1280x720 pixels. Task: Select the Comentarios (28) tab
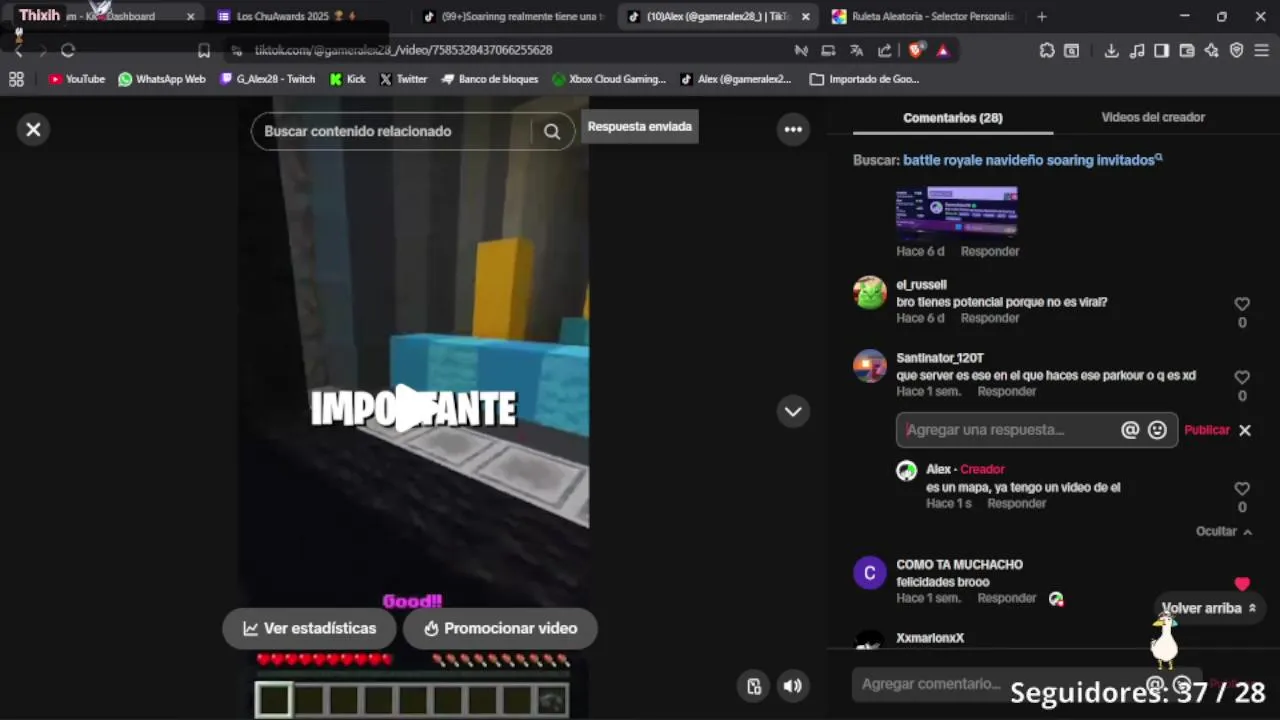click(953, 117)
